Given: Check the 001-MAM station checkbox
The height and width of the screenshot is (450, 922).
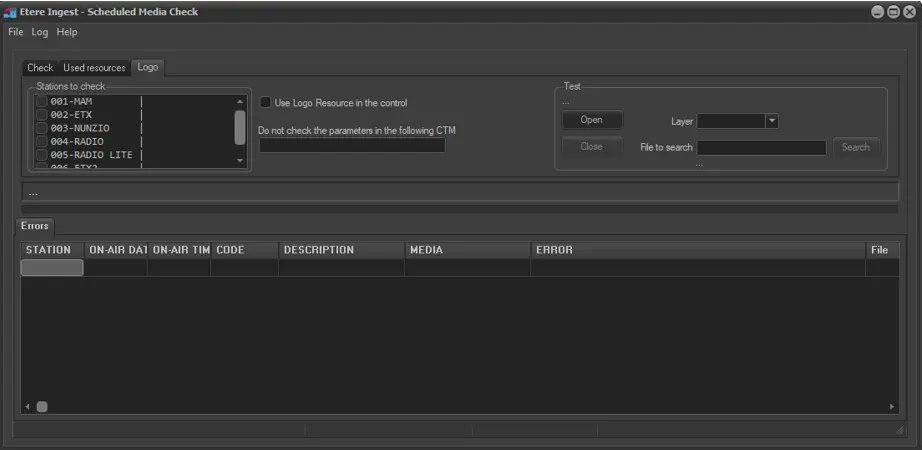Looking at the screenshot, I should tap(41, 101).
